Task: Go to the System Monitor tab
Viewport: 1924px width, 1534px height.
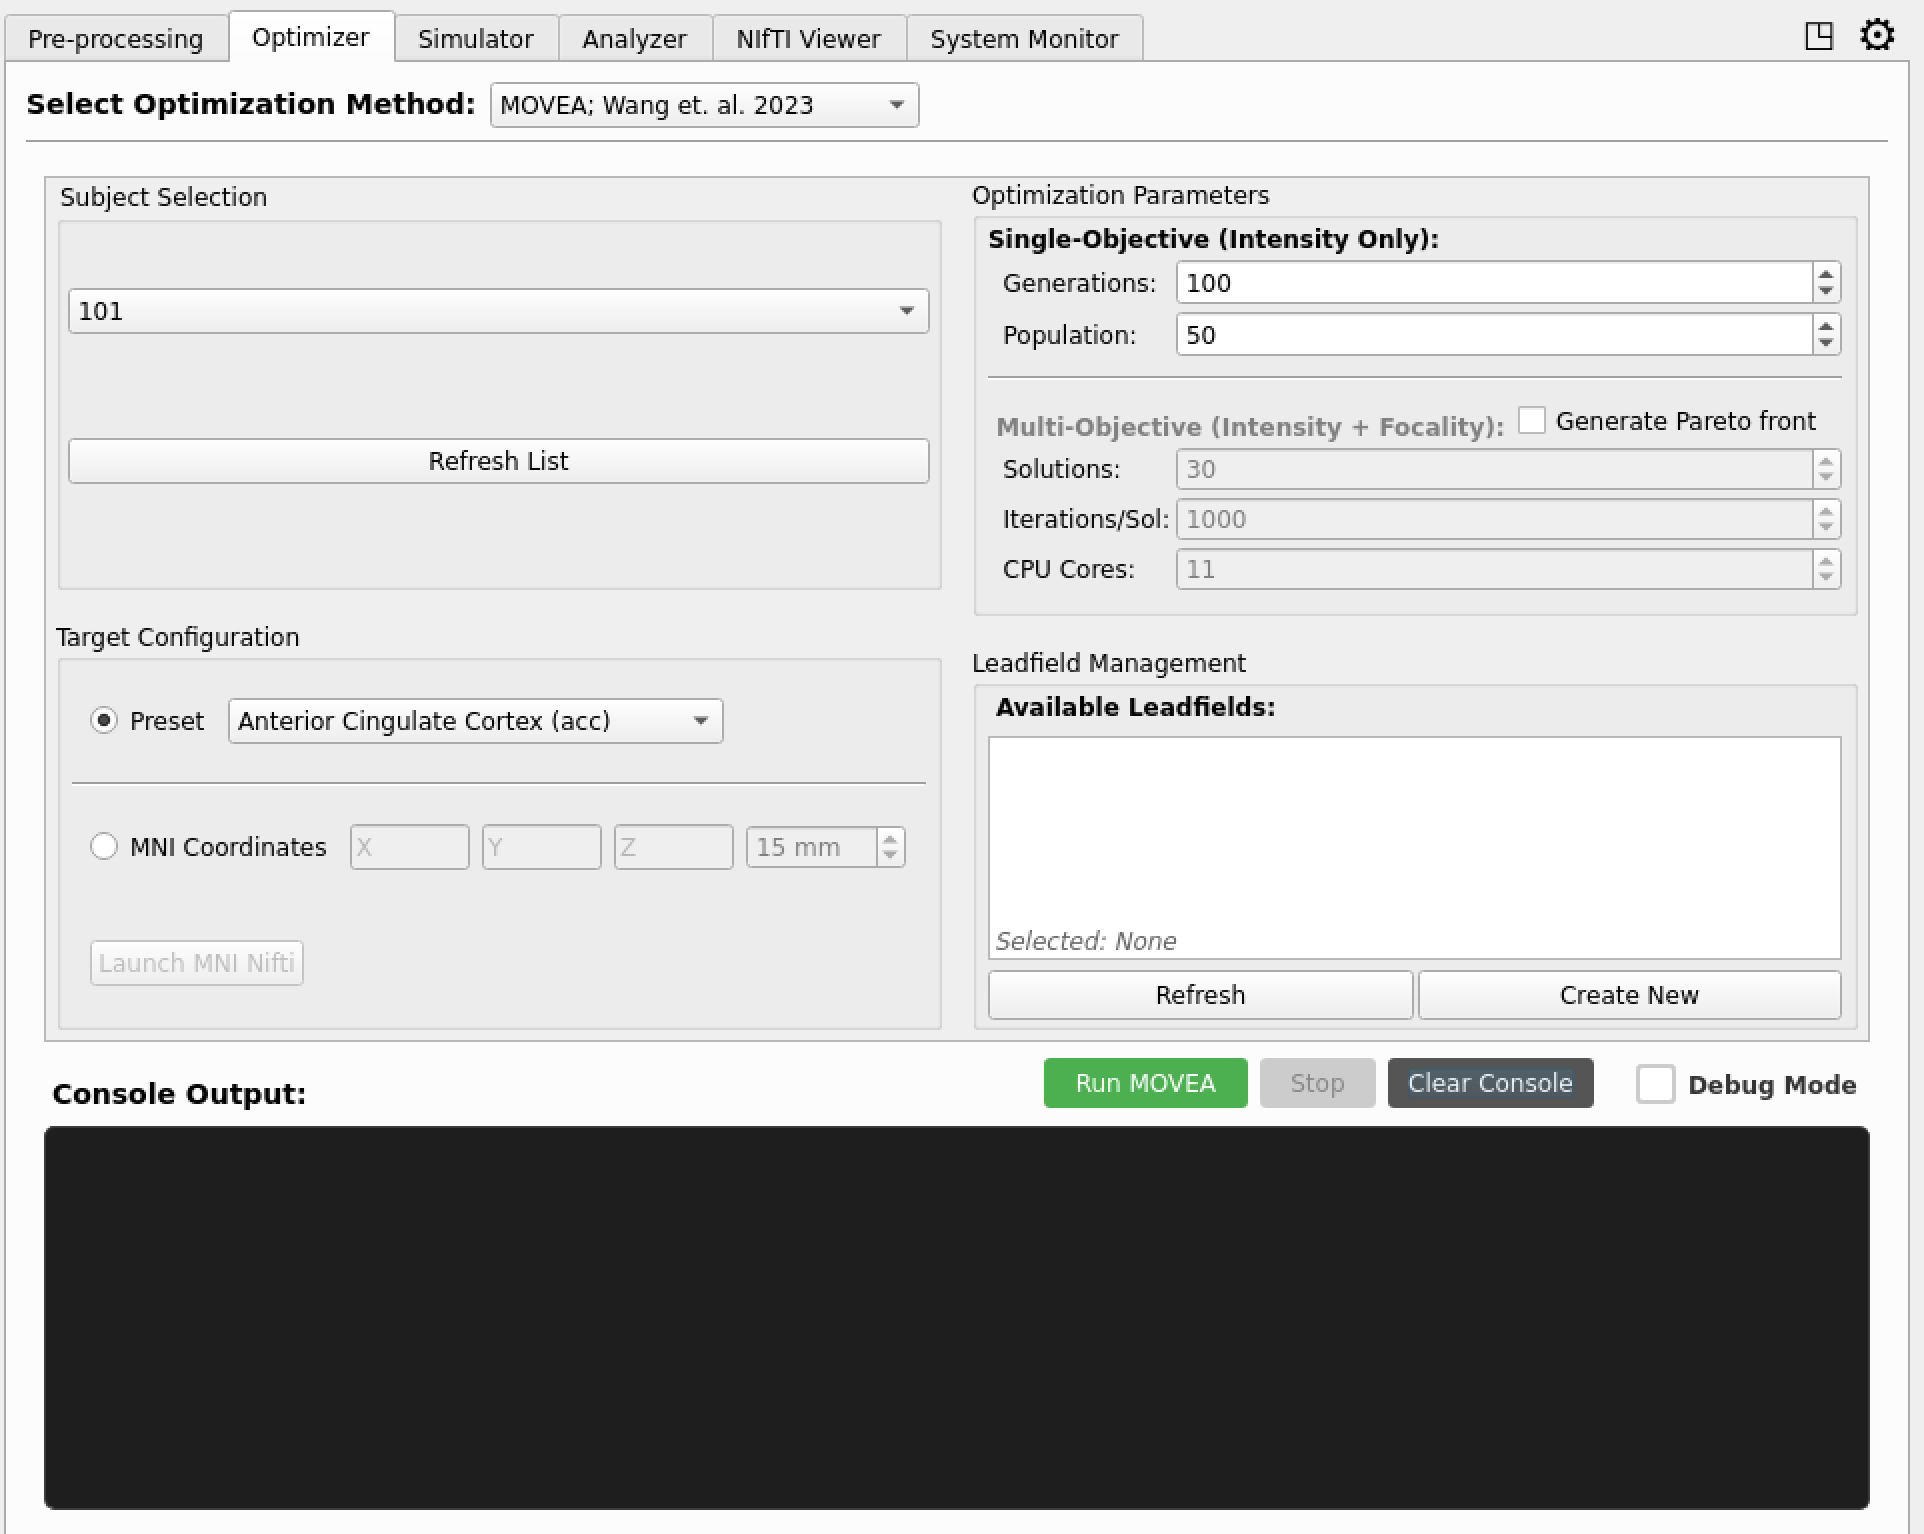Action: pyautogui.click(x=1023, y=38)
